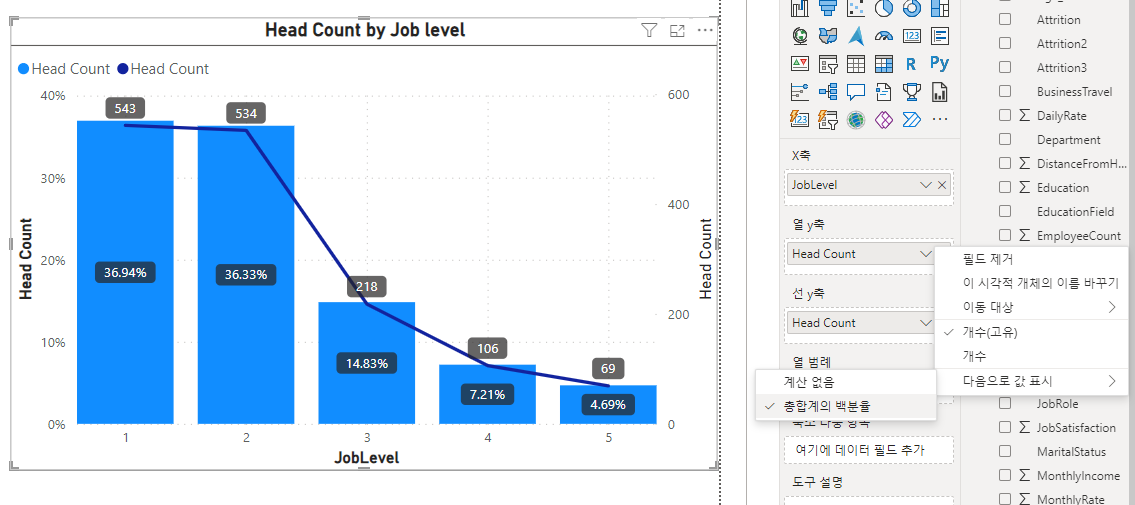Click the light blue Head Count legend entry
Image resolution: width=1135 pixels, height=505 pixels.
(63, 69)
